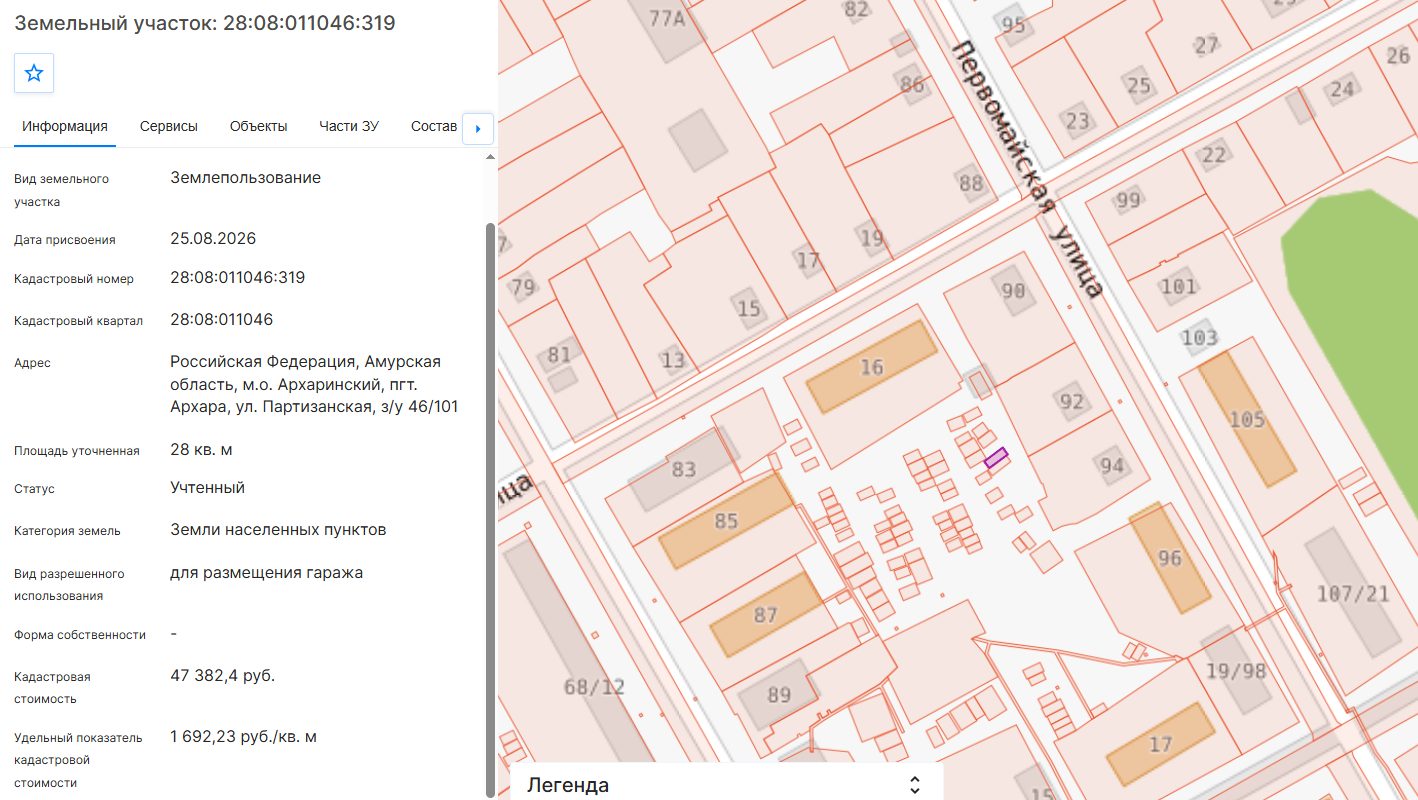Pick orange building 85 on map
The height and width of the screenshot is (800, 1418).
(726, 520)
